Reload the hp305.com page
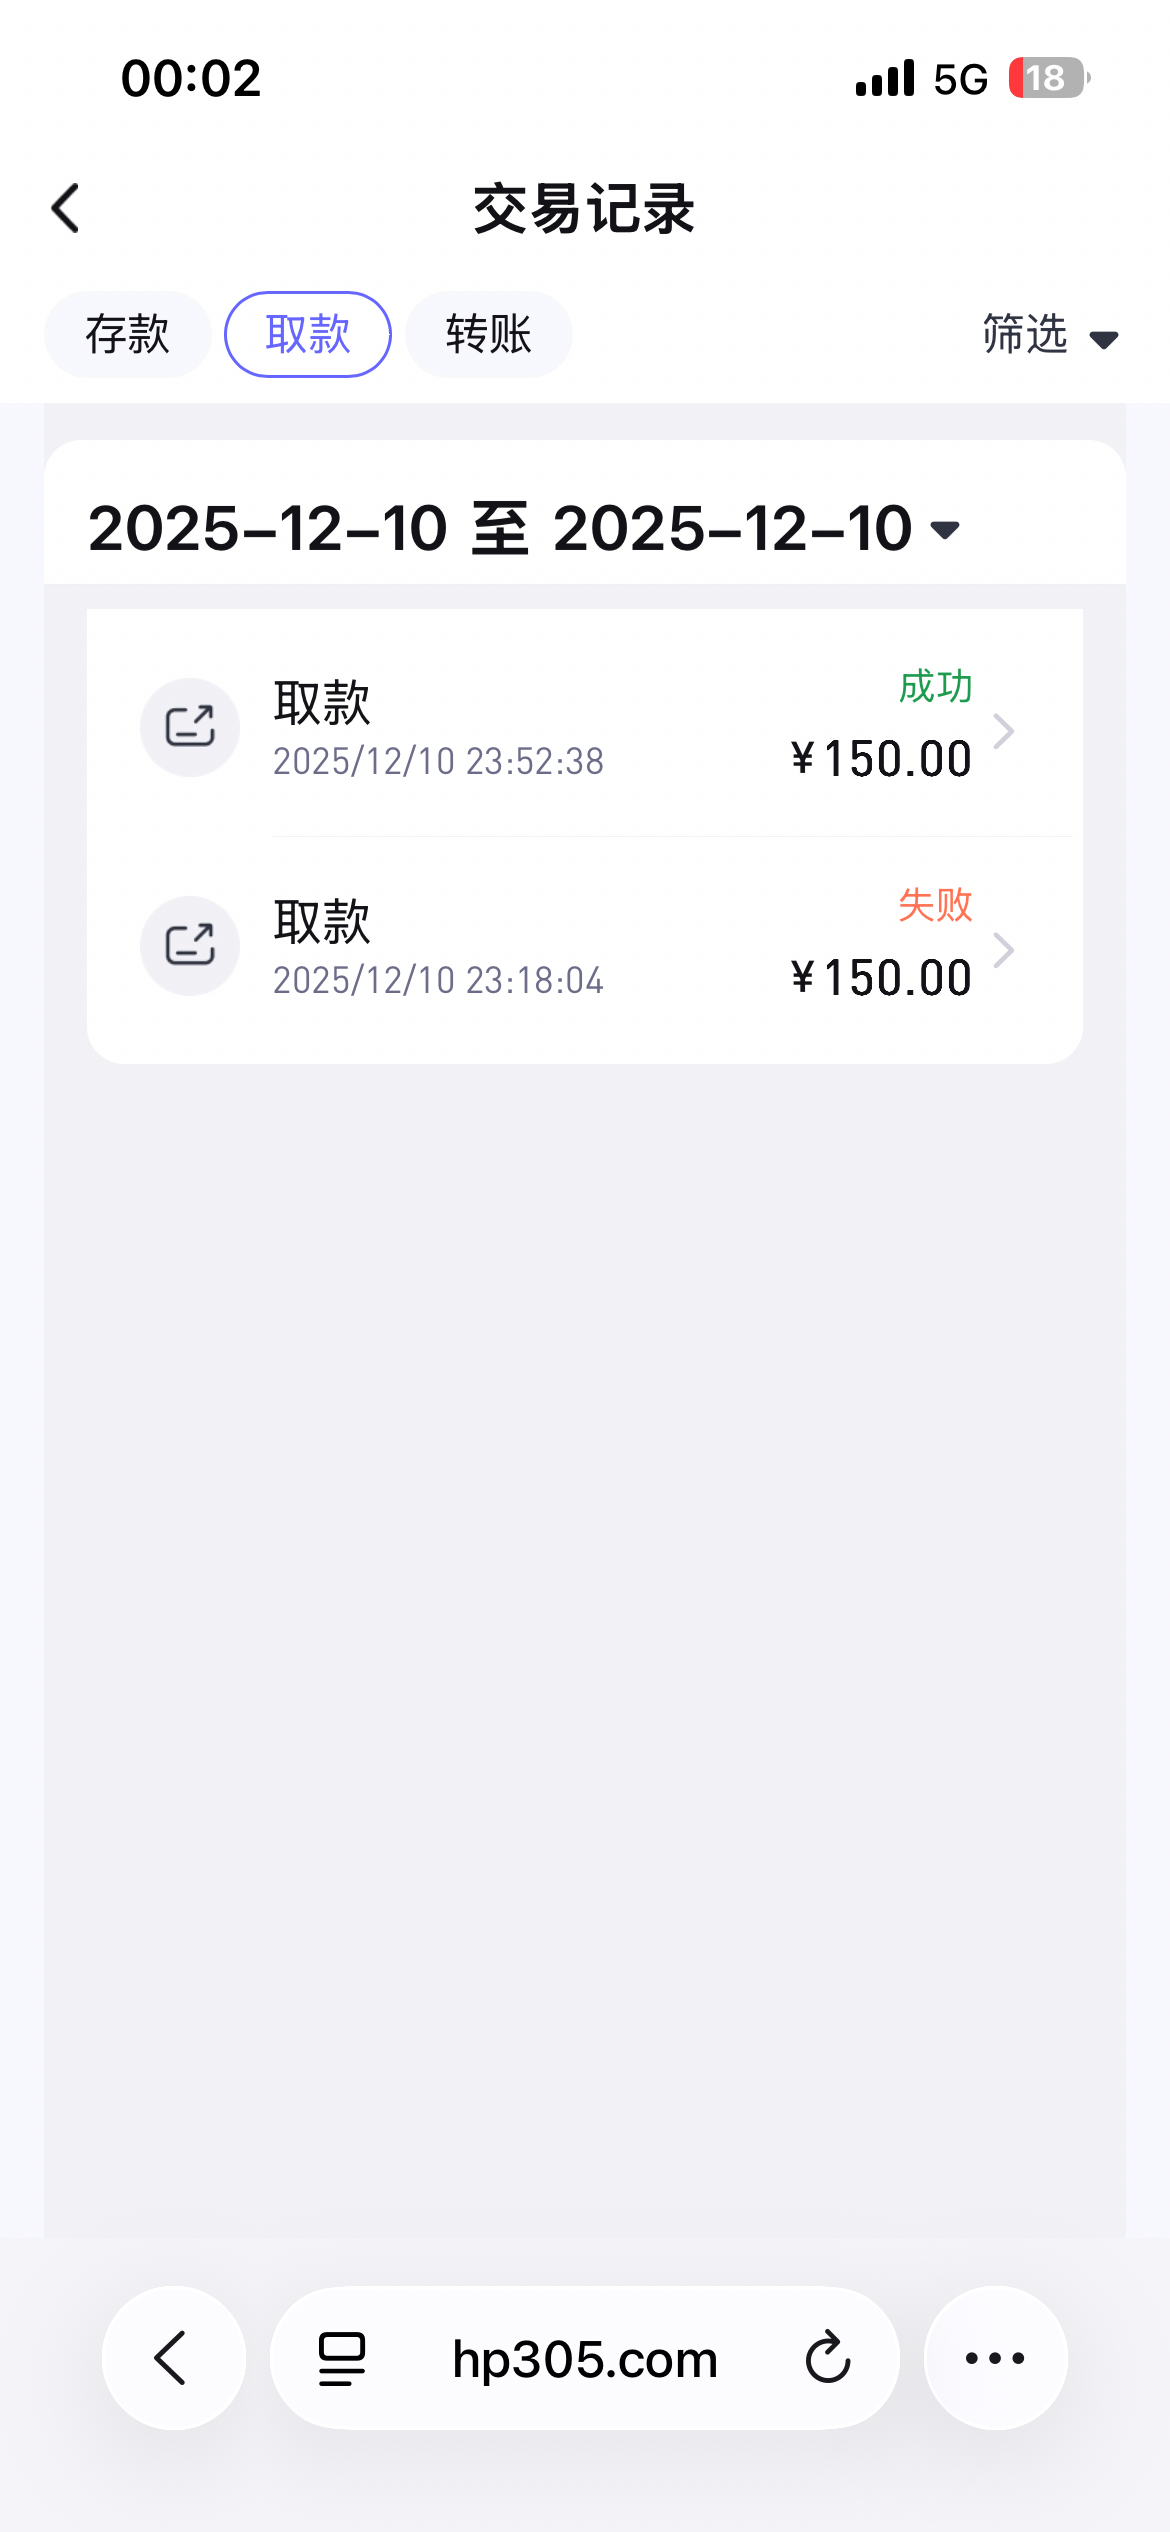Image resolution: width=1170 pixels, height=2532 pixels. [x=828, y=2358]
